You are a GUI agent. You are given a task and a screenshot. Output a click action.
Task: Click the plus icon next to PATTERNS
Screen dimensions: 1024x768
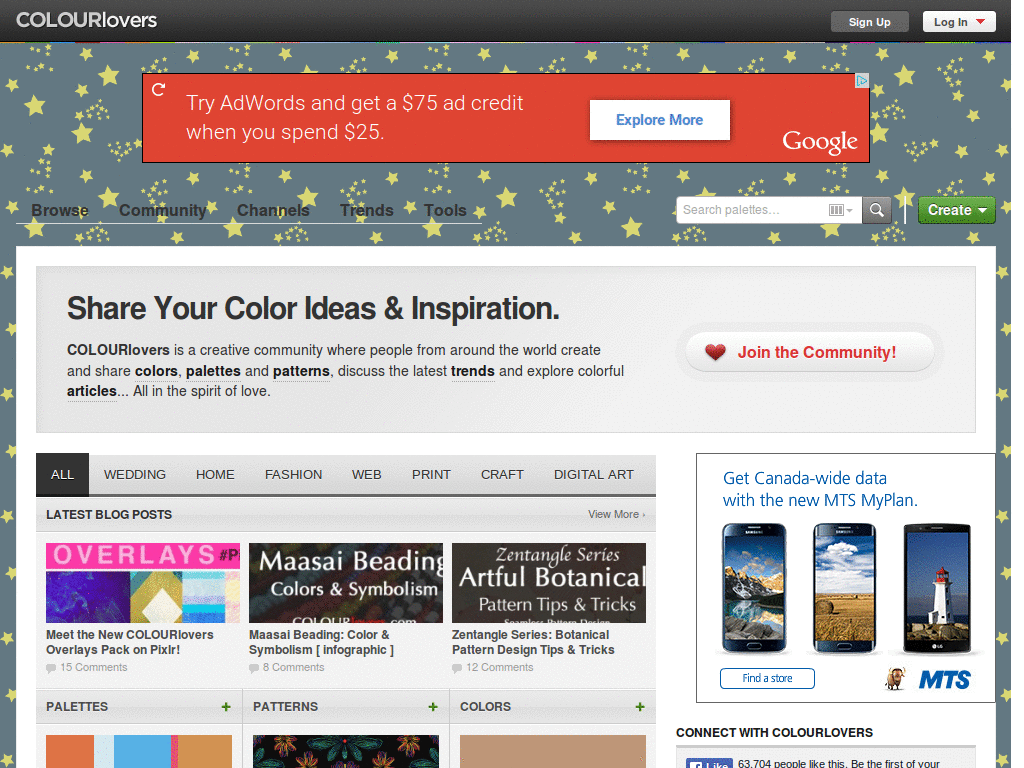click(x=432, y=707)
